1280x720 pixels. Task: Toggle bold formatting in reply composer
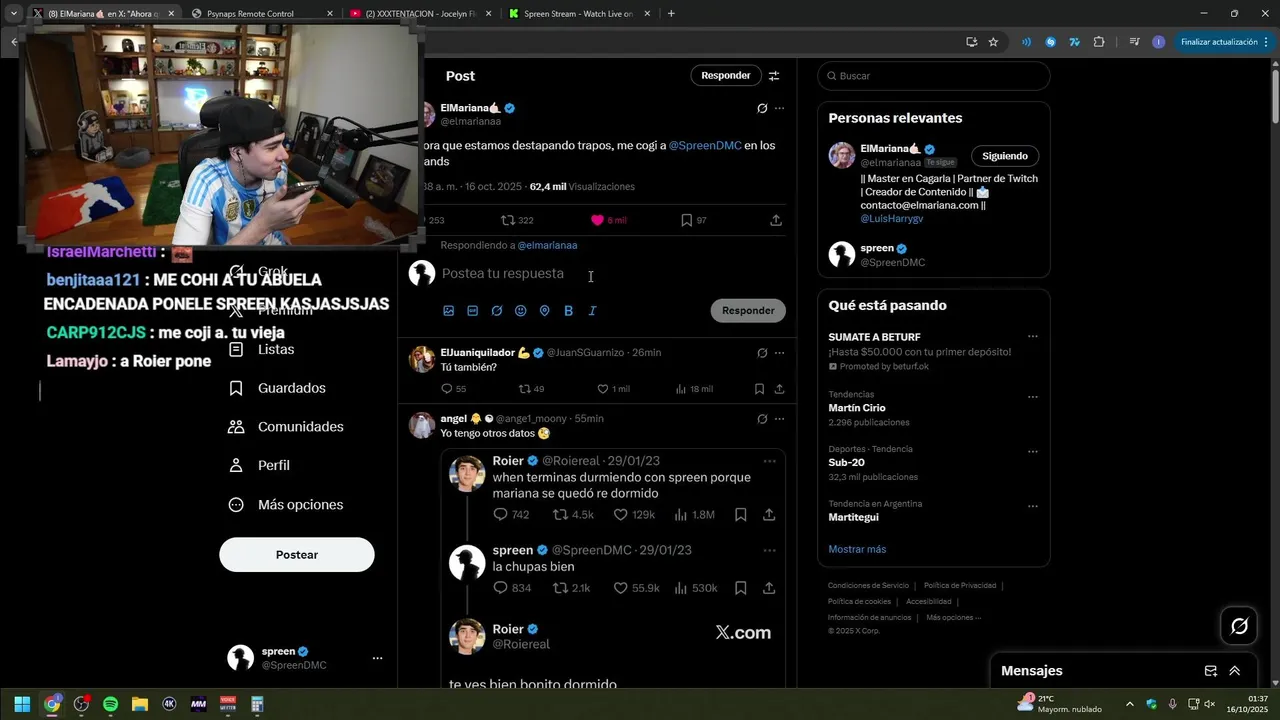click(568, 311)
